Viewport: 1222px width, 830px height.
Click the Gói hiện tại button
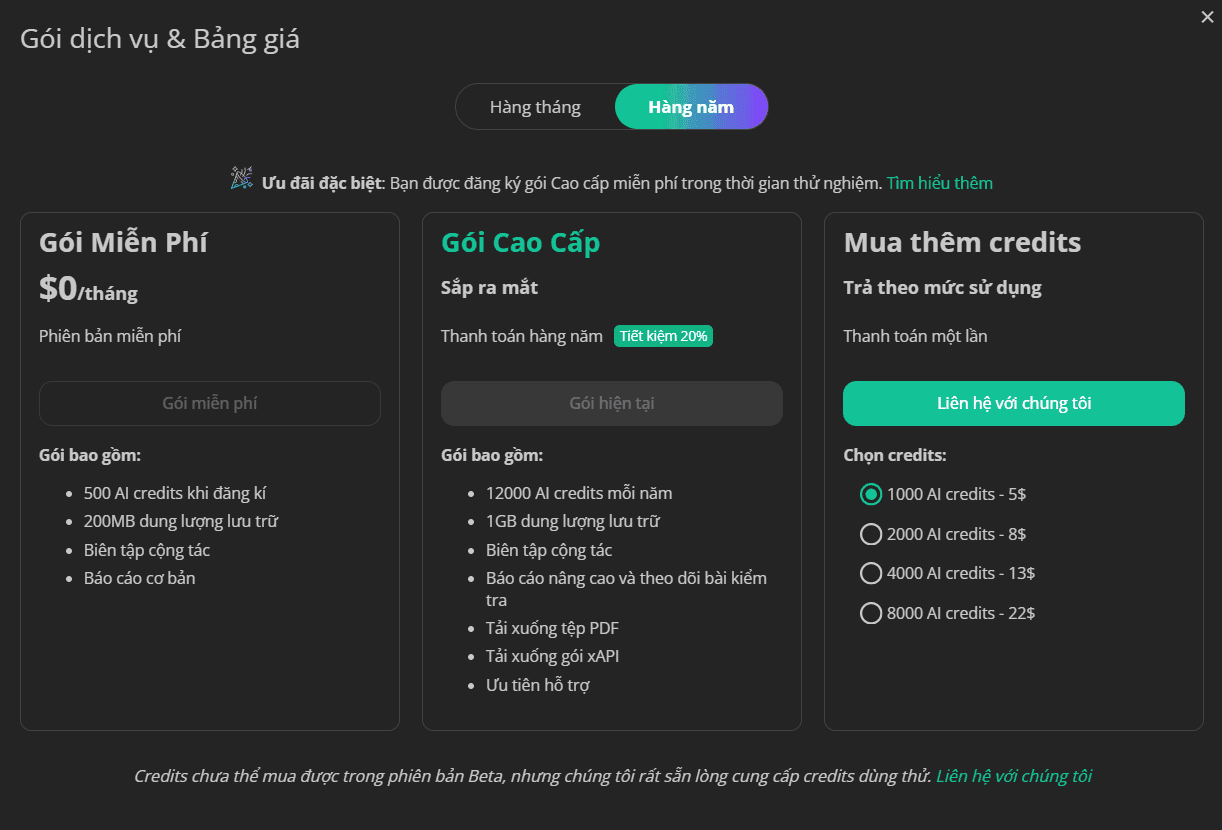pyautogui.click(x=612, y=404)
